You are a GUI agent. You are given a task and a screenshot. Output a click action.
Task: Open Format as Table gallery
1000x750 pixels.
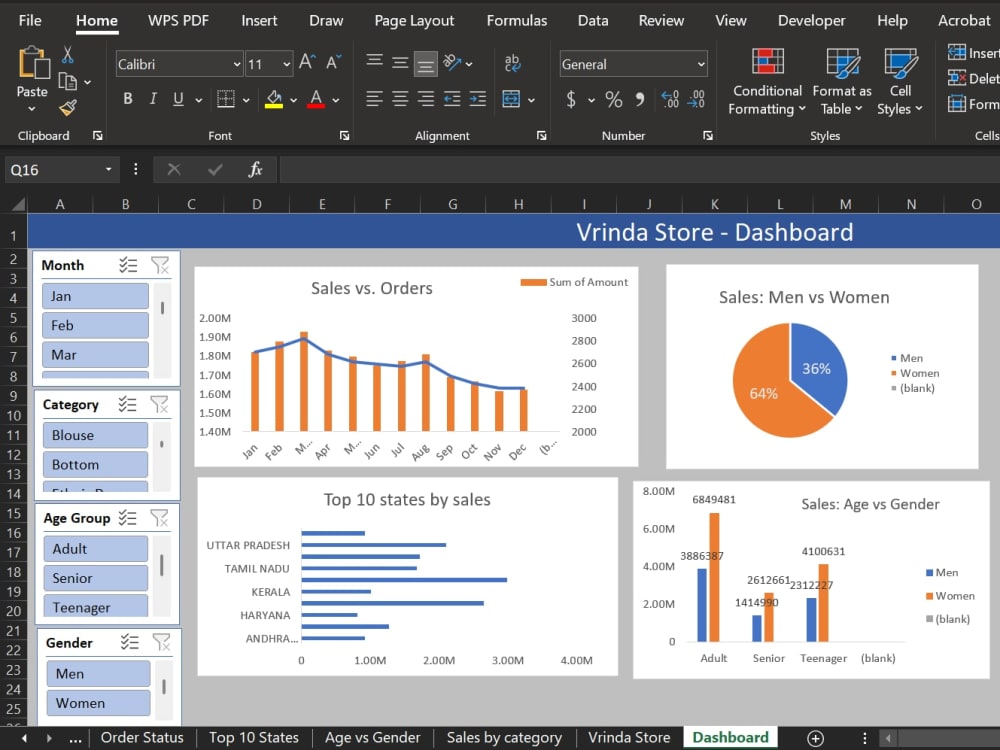click(x=841, y=82)
